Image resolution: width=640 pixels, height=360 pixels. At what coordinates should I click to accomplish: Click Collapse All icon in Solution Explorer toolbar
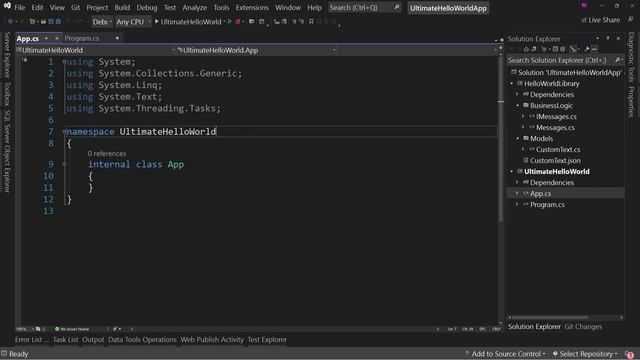pyautogui.click(x=555, y=49)
